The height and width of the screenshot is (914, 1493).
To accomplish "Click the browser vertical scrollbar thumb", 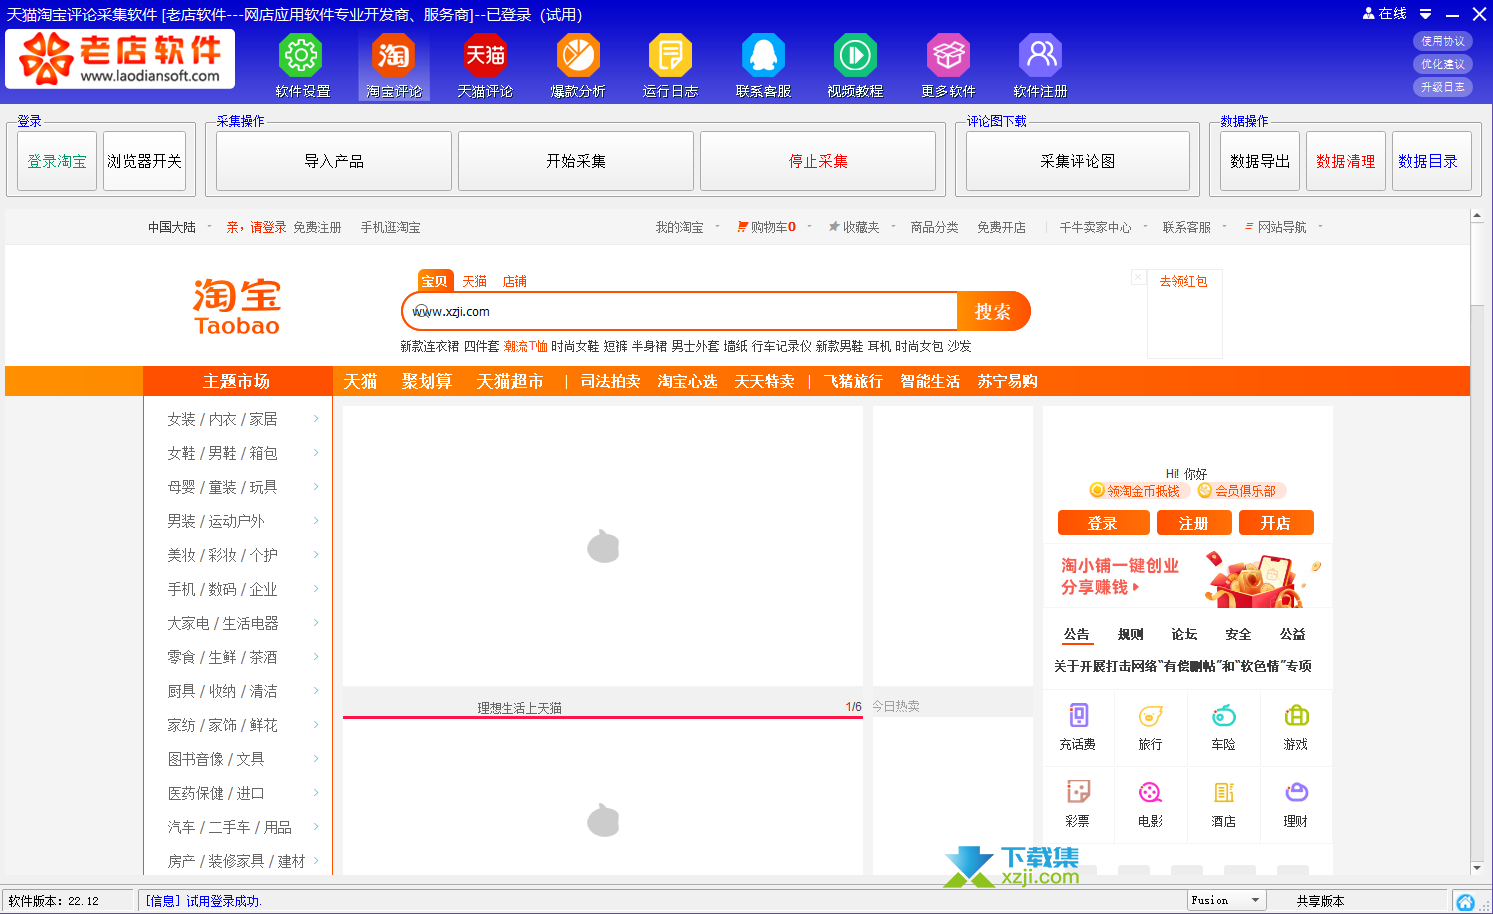I will click(1477, 265).
